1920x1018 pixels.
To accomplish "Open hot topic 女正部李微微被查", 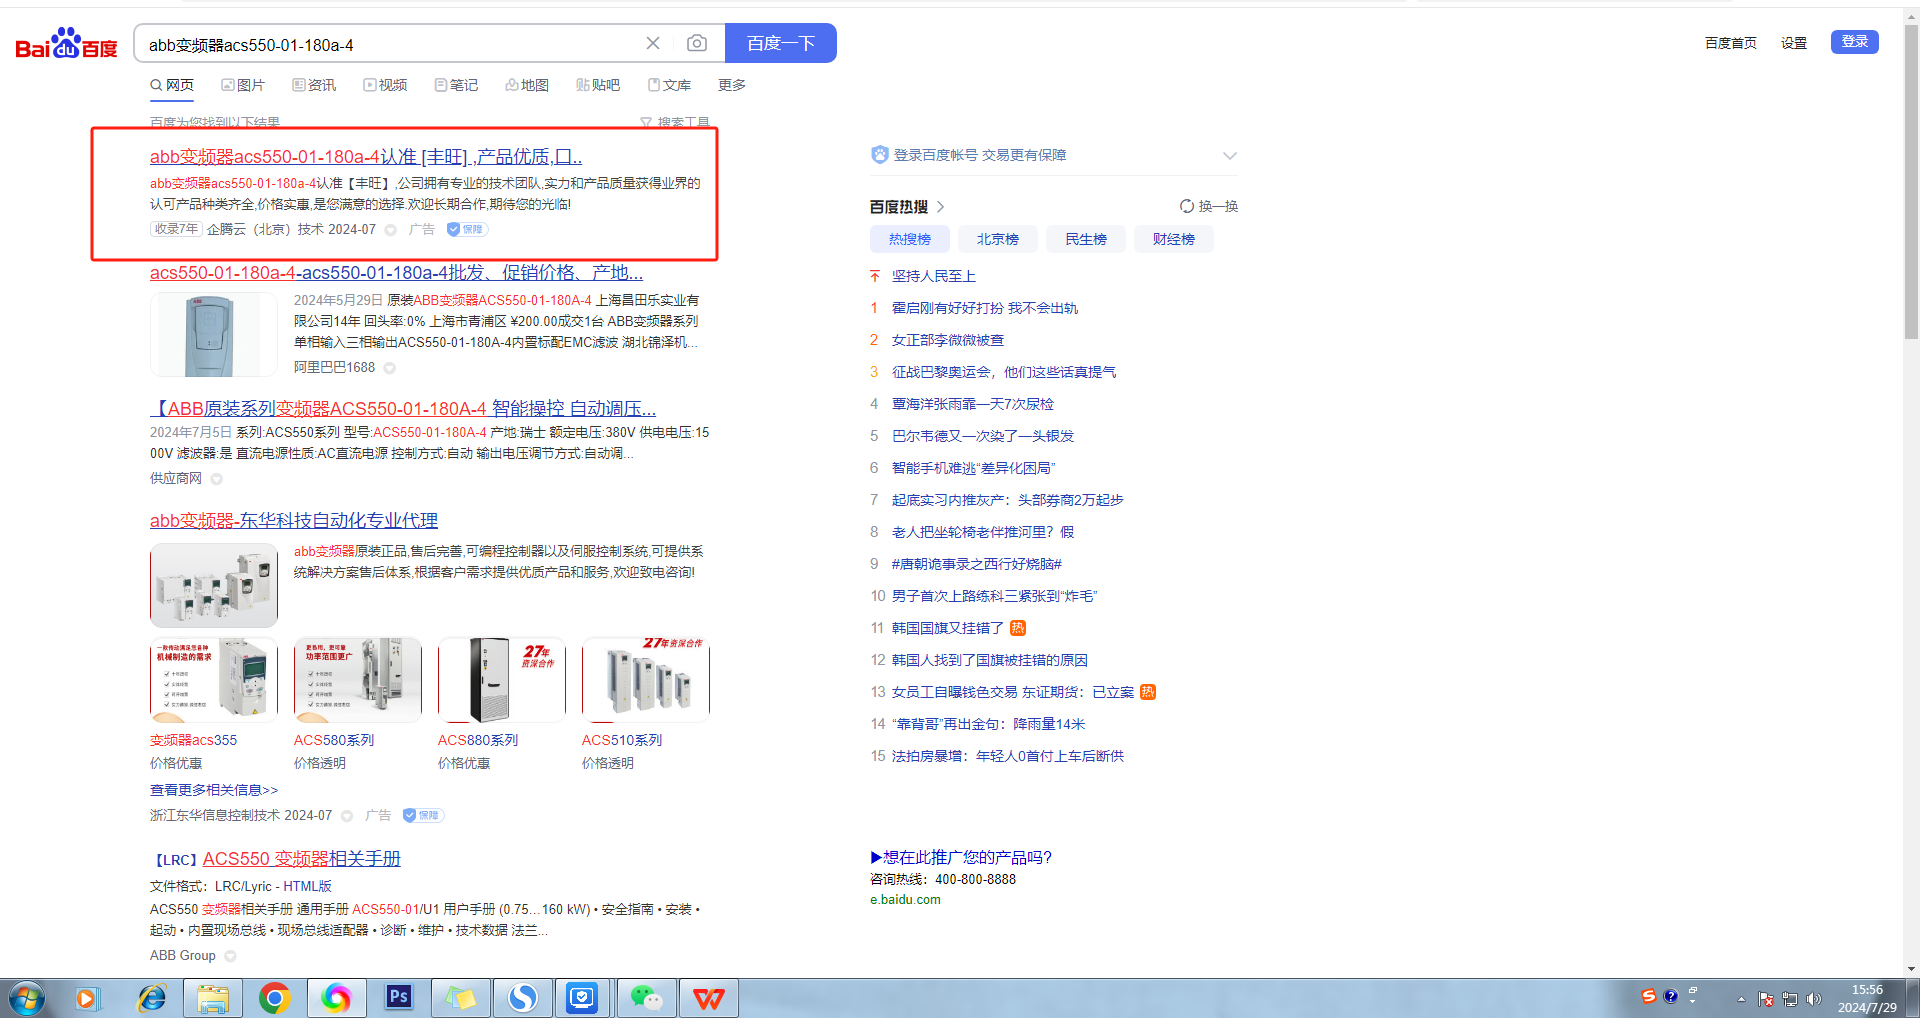I will click(x=948, y=340).
